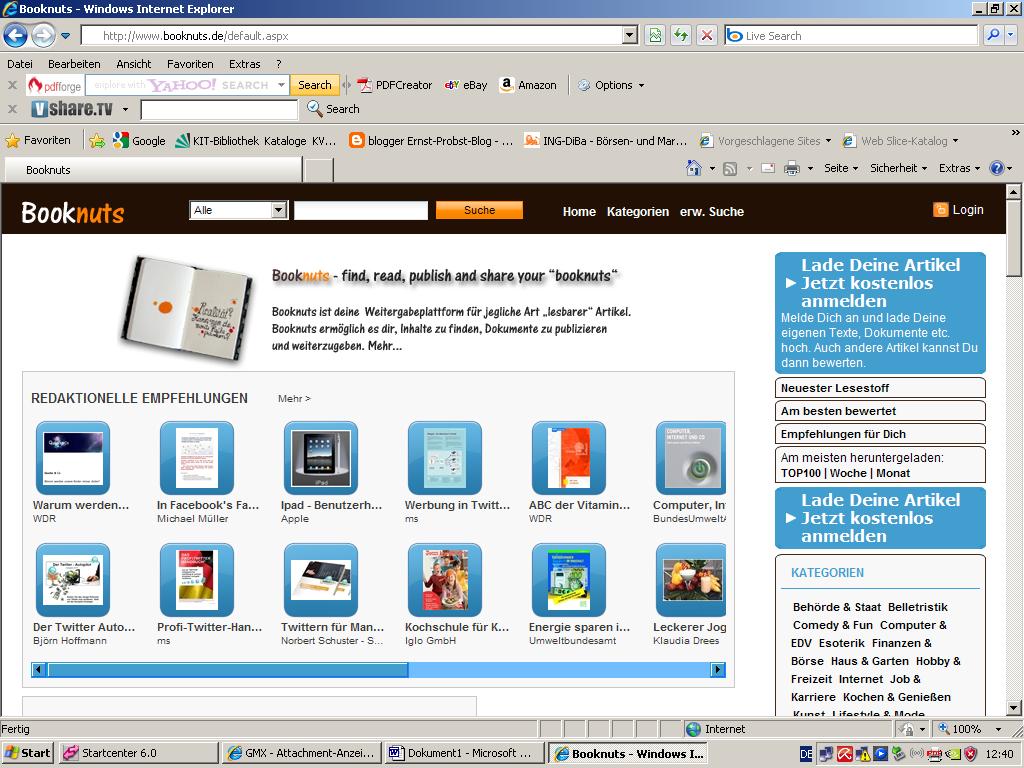
Task: Click the Am besten bewertet button
Action: click(x=880, y=411)
